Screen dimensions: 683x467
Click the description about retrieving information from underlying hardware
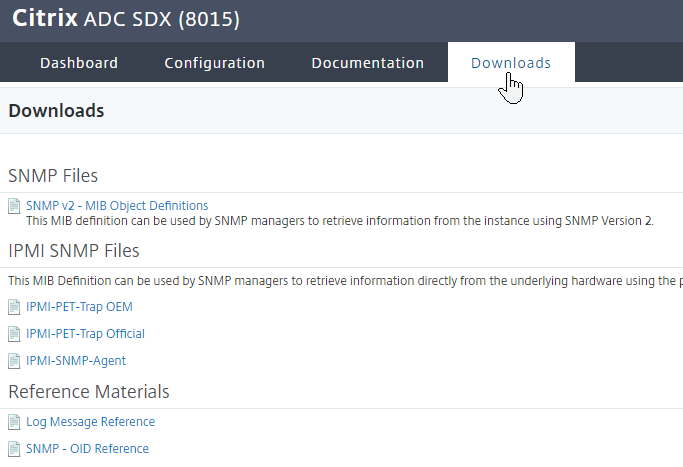click(345, 281)
